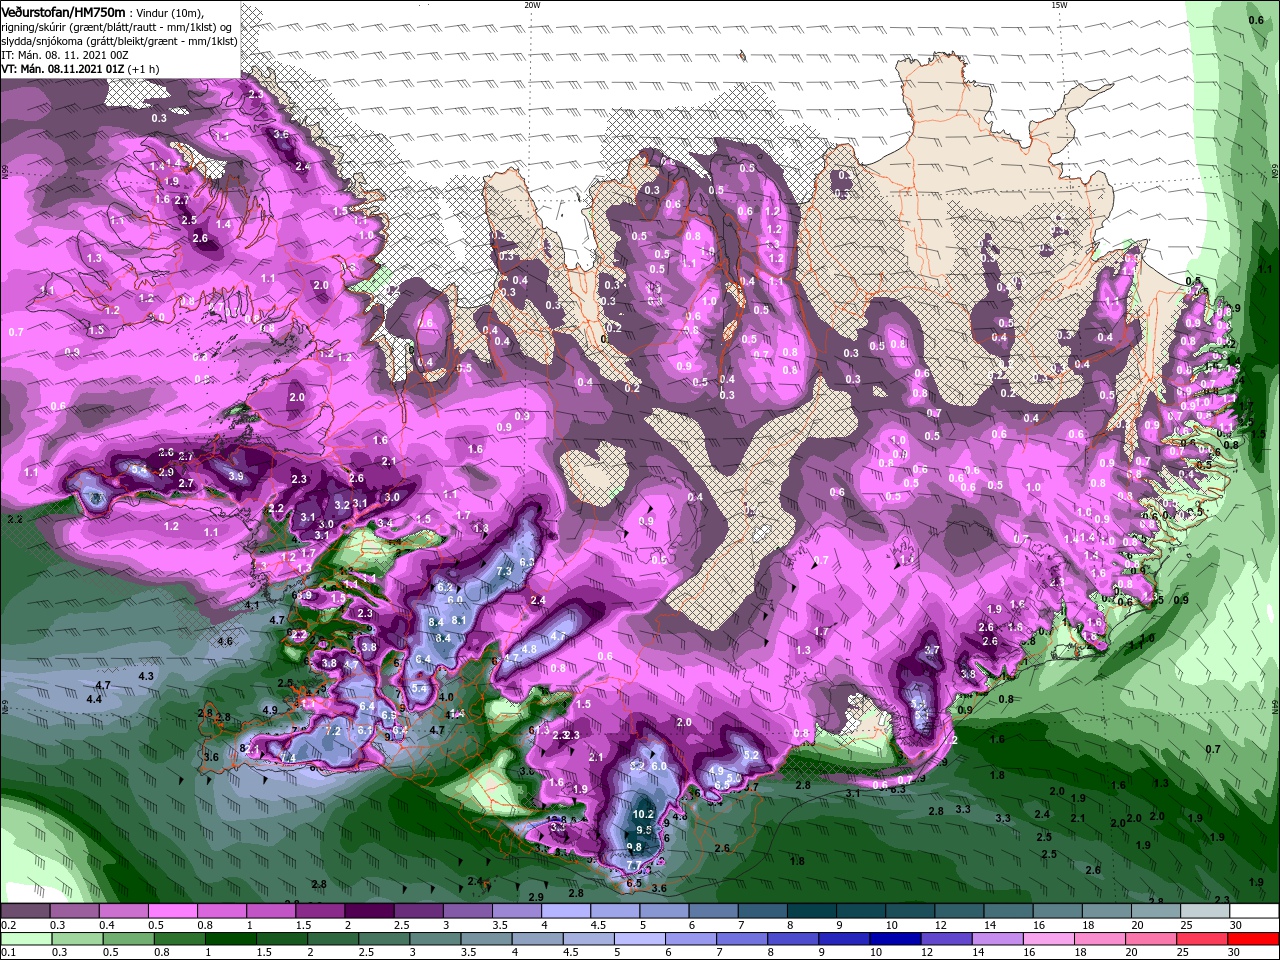Viewport: 1280px width, 960px height.
Task: Select the light lavender 4 swatch in the upper legend
Action: click(565, 910)
